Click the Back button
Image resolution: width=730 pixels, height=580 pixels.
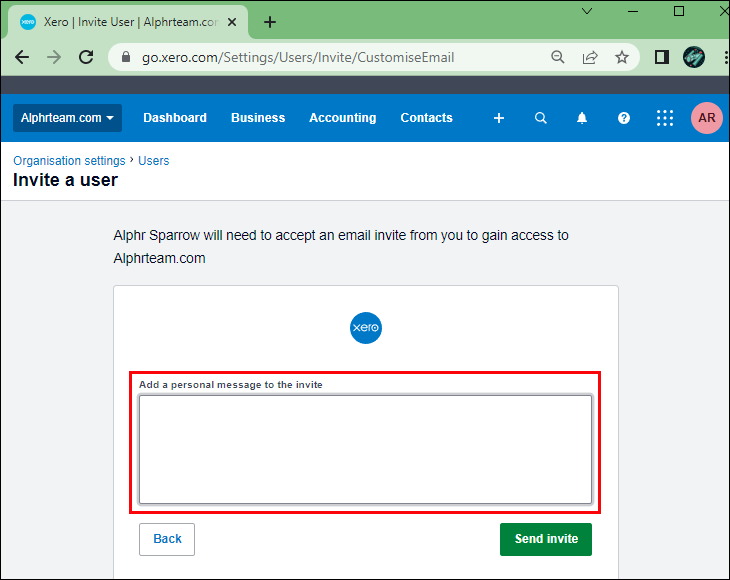[167, 539]
